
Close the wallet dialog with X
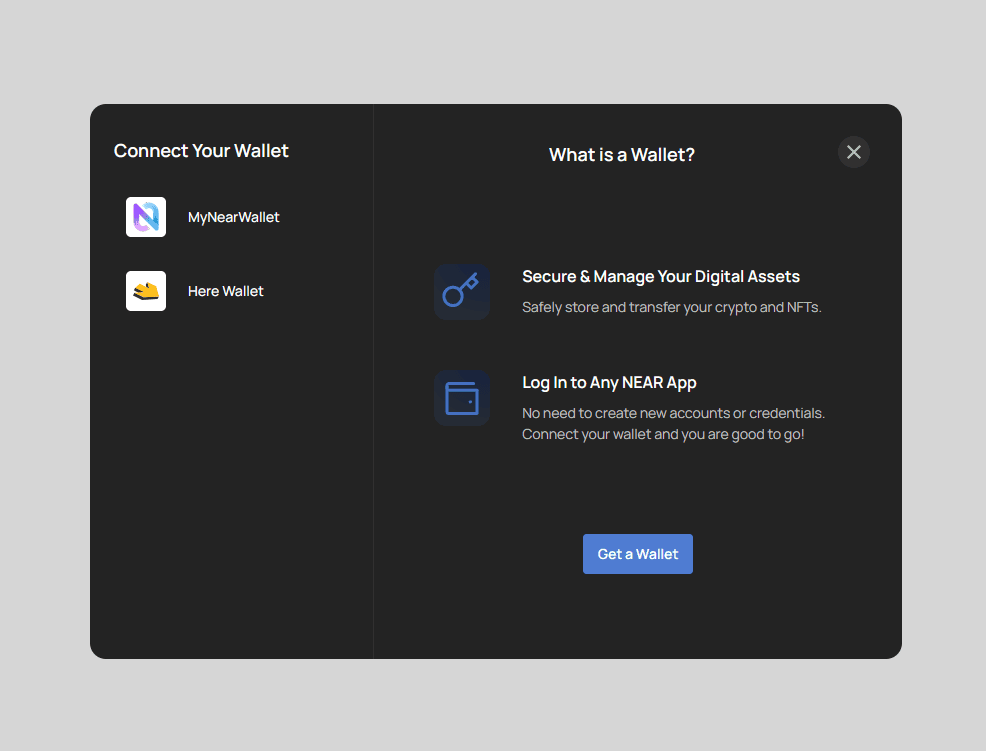[x=853, y=152]
